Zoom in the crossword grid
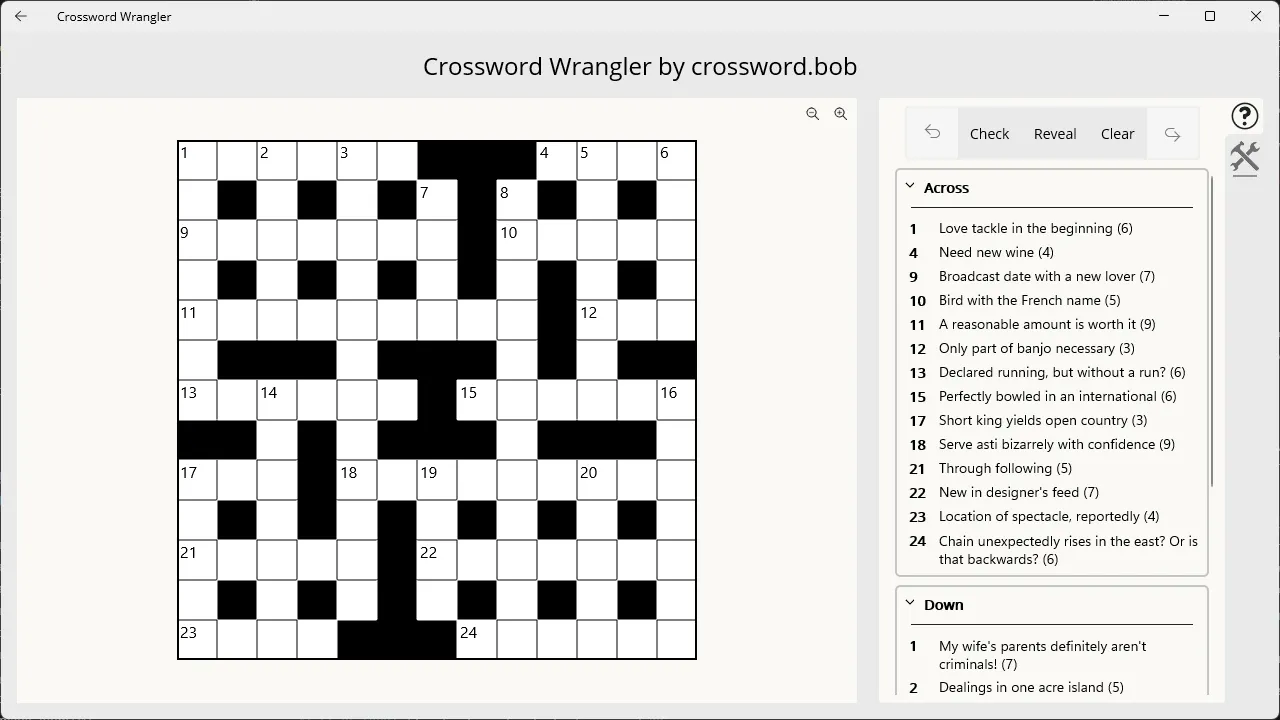Viewport: 1280px width, 720px height. 841,114
